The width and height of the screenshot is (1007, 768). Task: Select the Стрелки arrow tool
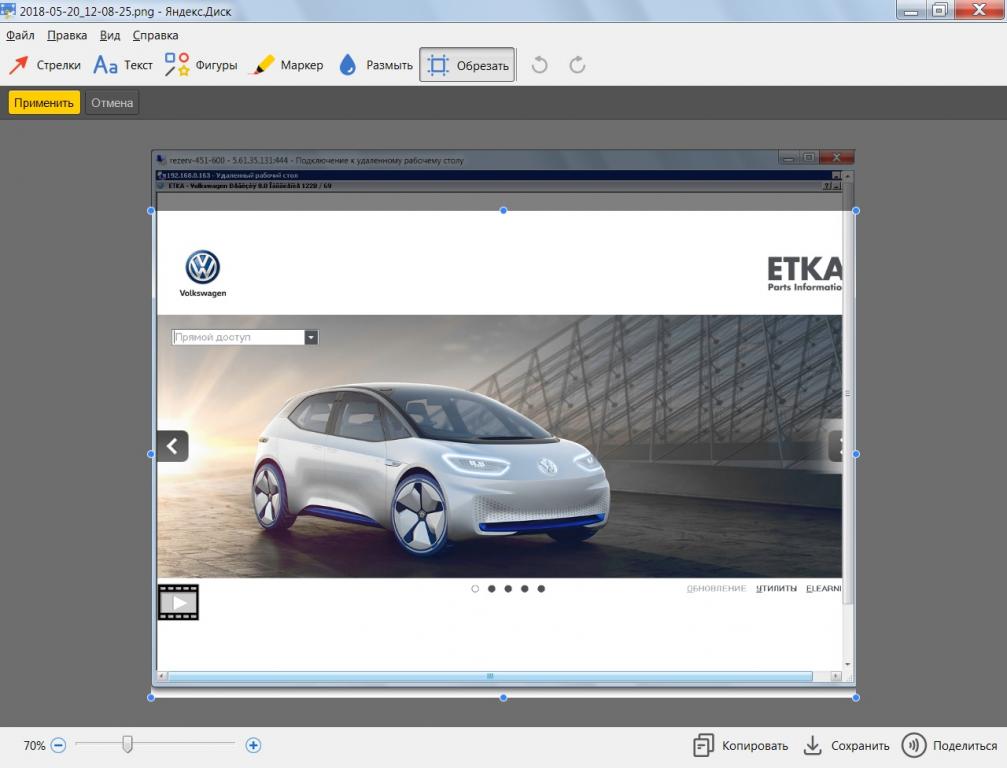point(44,65)
